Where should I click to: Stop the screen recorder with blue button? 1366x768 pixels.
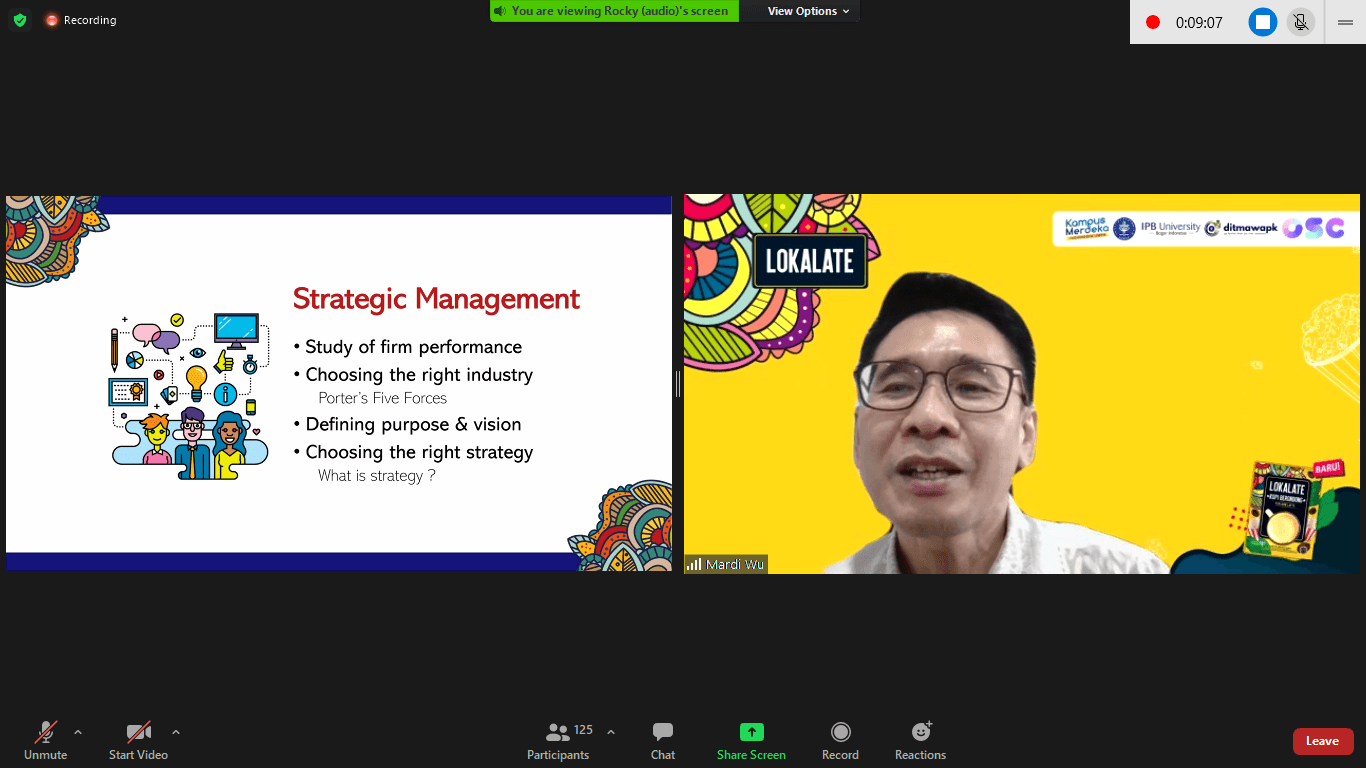tap(1263, 22)
